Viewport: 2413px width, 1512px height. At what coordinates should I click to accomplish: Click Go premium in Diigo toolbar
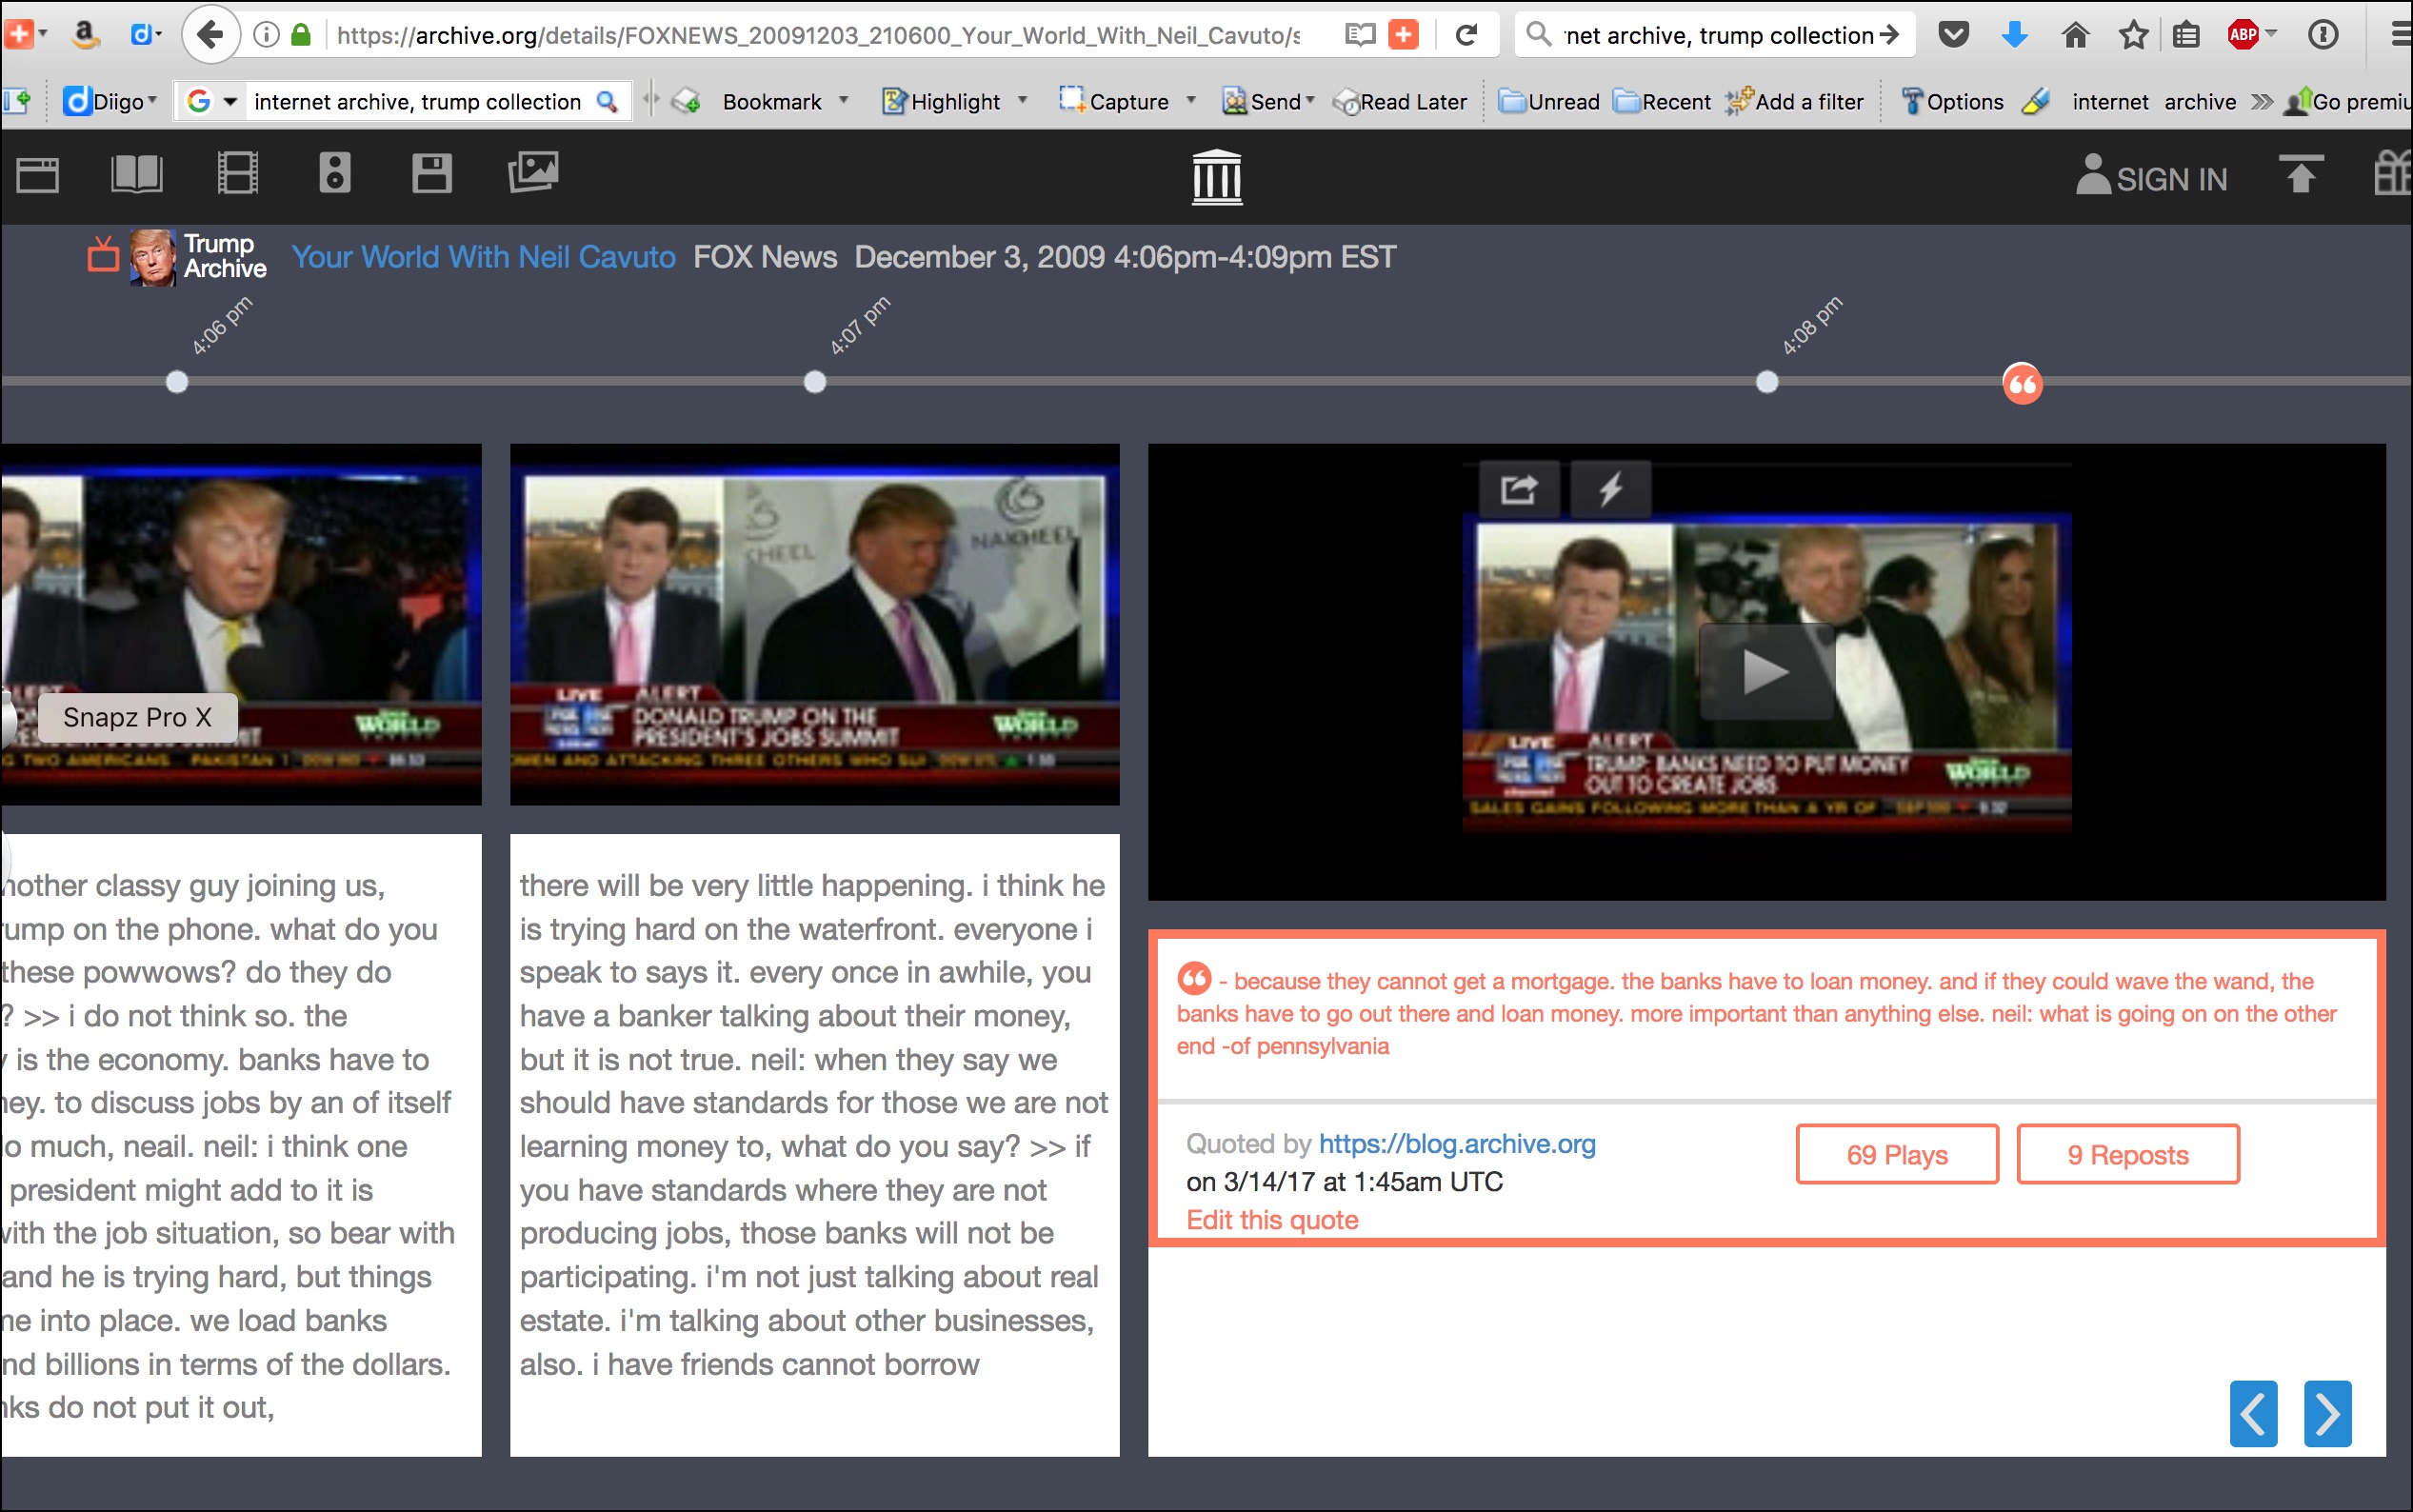point(2348,101)
